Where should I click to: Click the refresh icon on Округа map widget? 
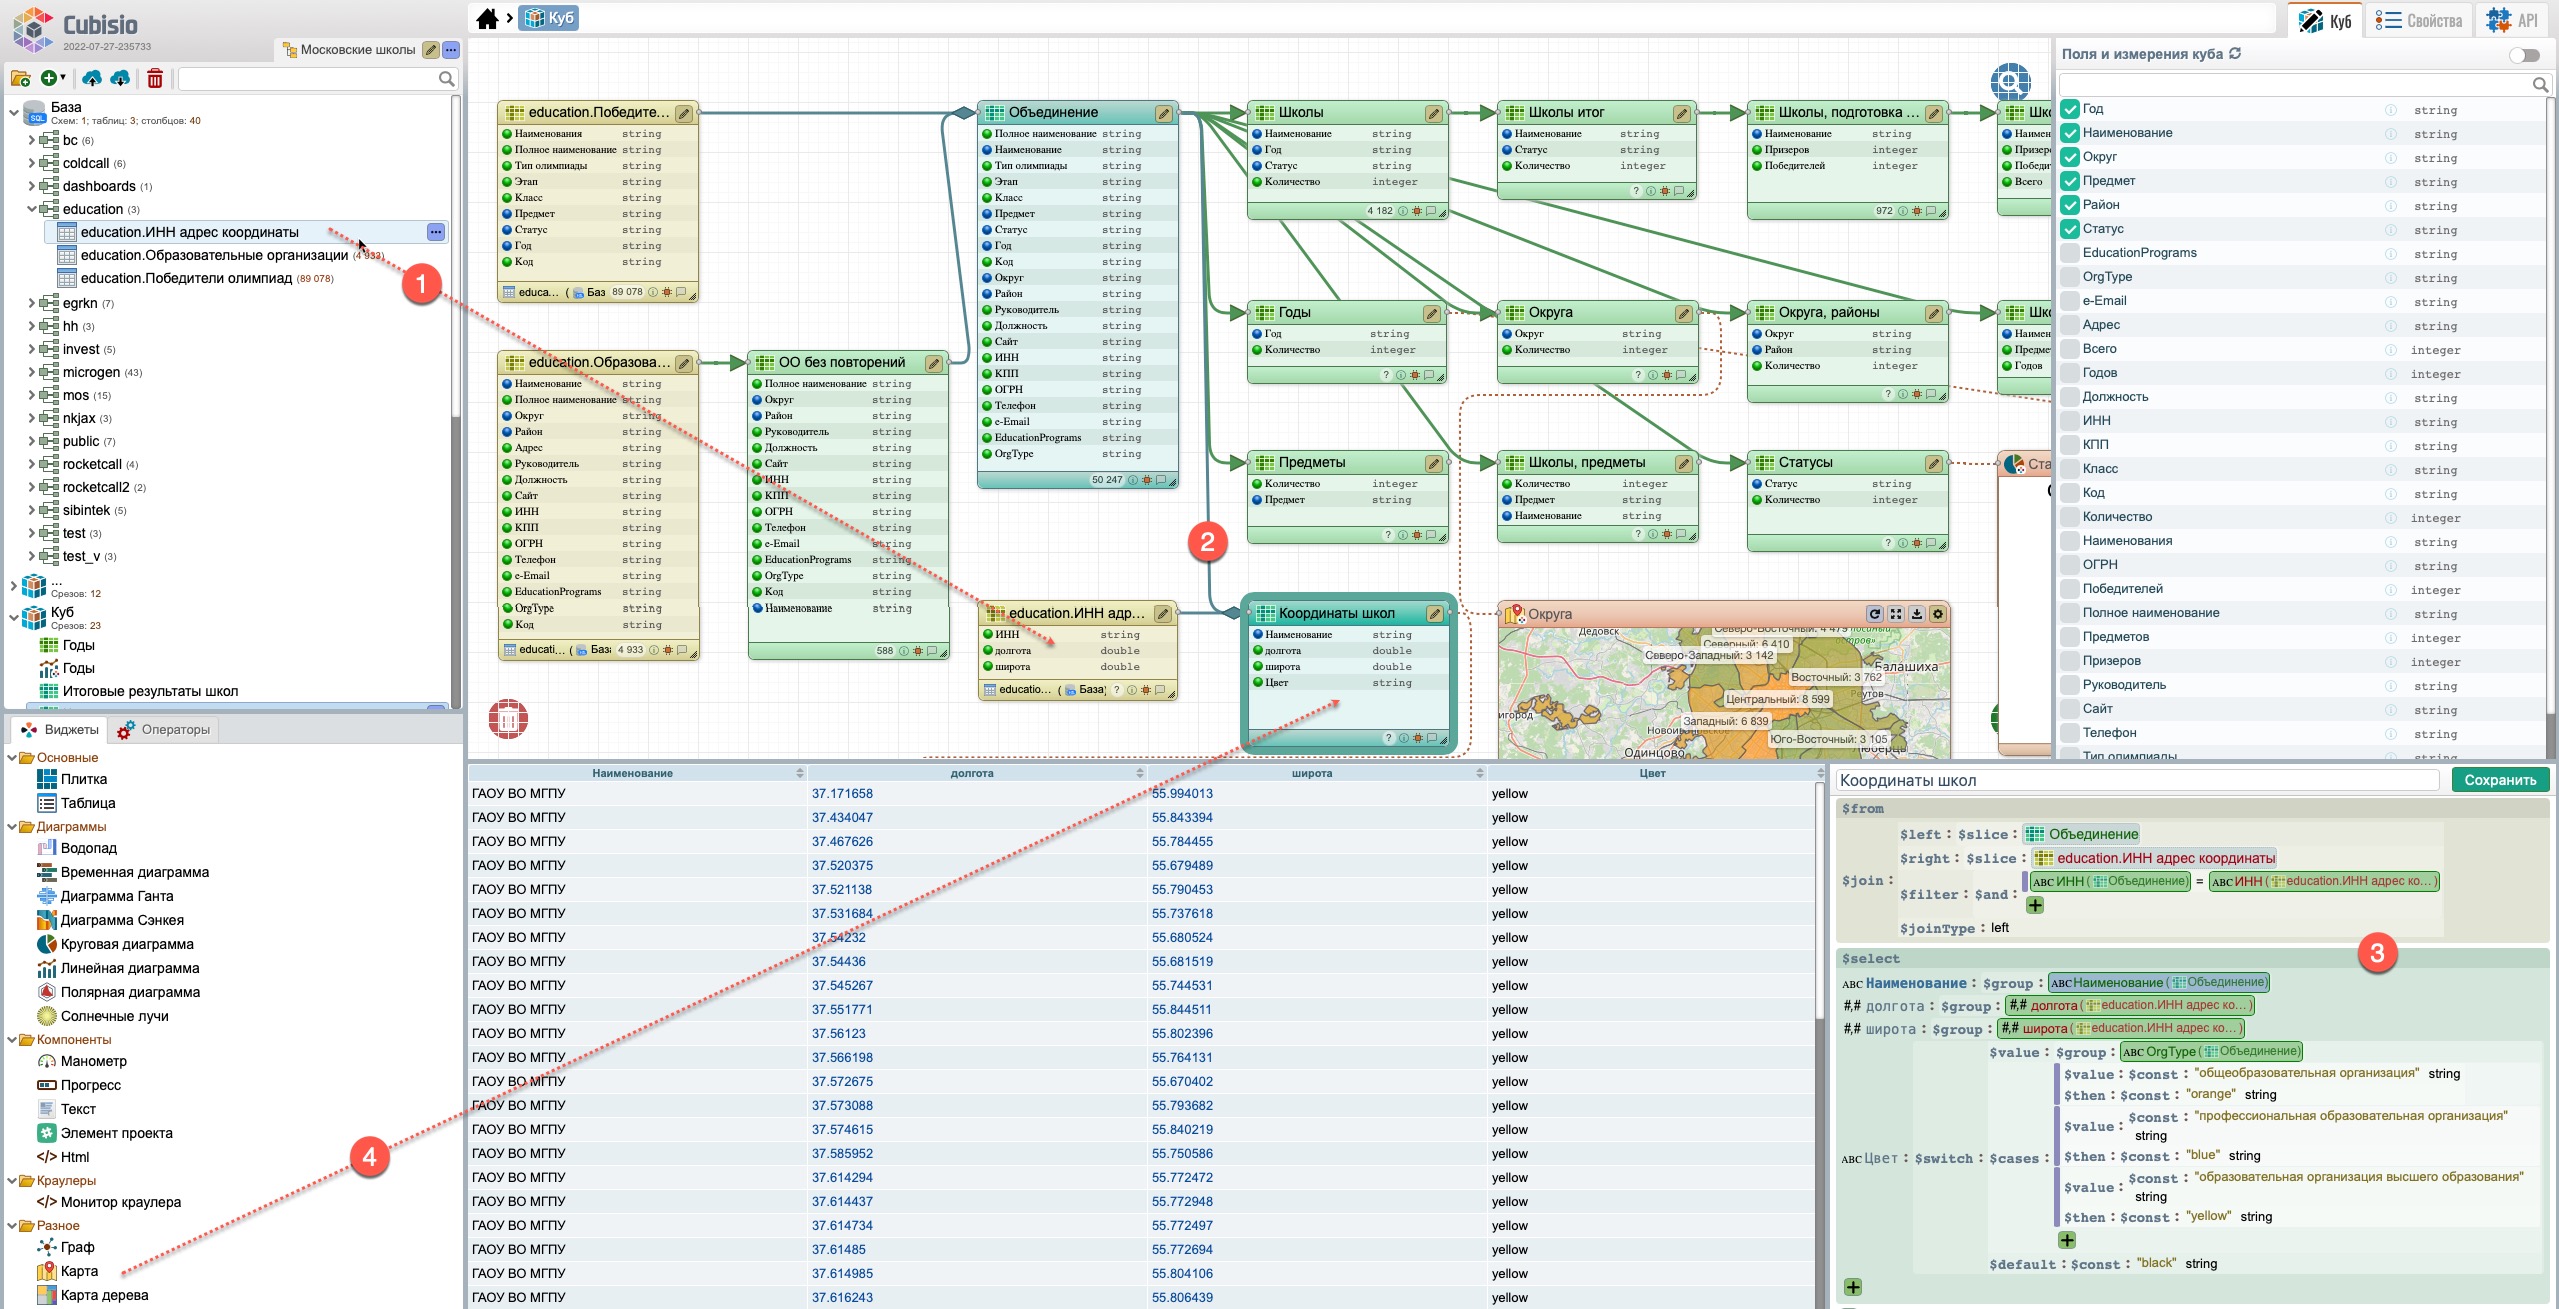[1875, 614]
